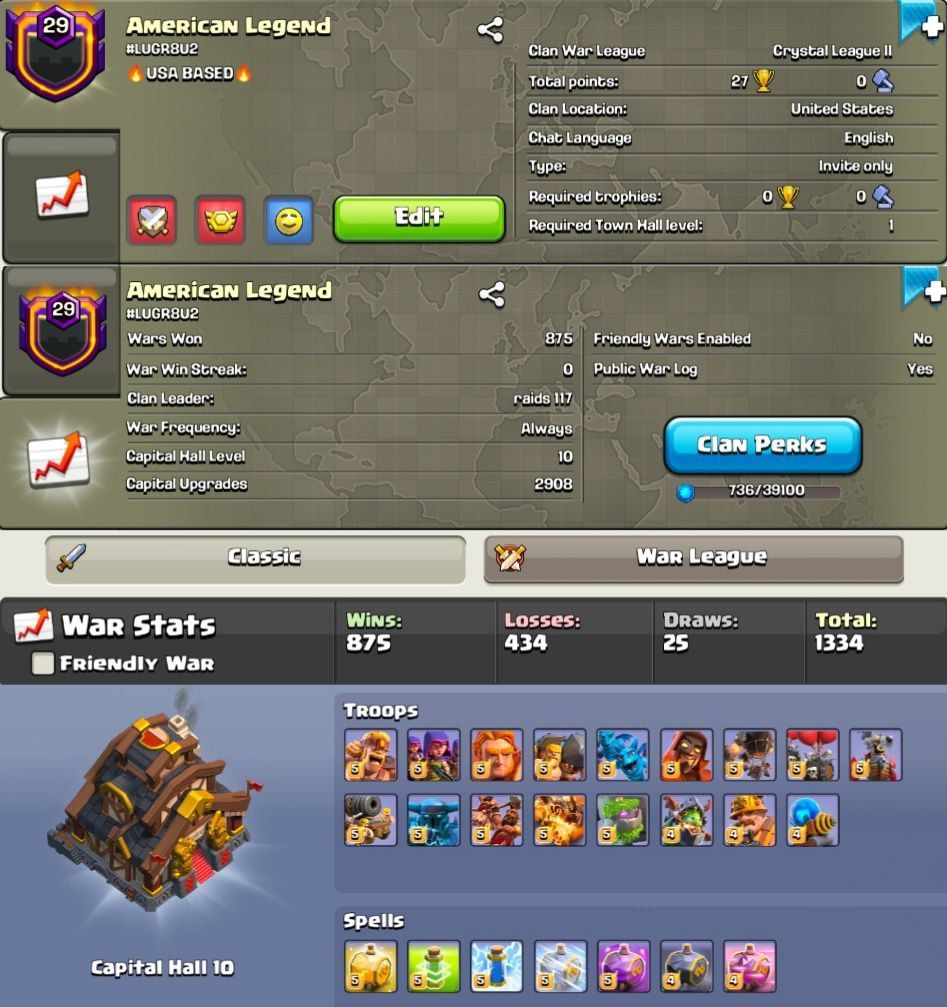Click the second panel's bookmark plus flag
This screenshot has width=947, height=1007.
coord(924,288)
